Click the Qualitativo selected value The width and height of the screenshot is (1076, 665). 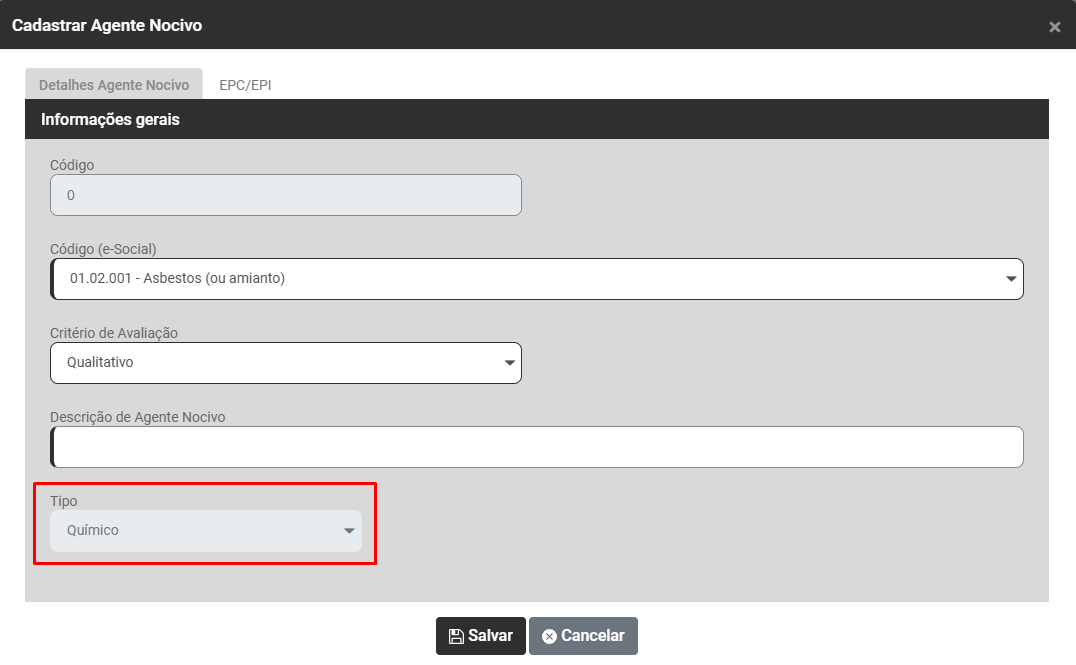pos(100,363)
